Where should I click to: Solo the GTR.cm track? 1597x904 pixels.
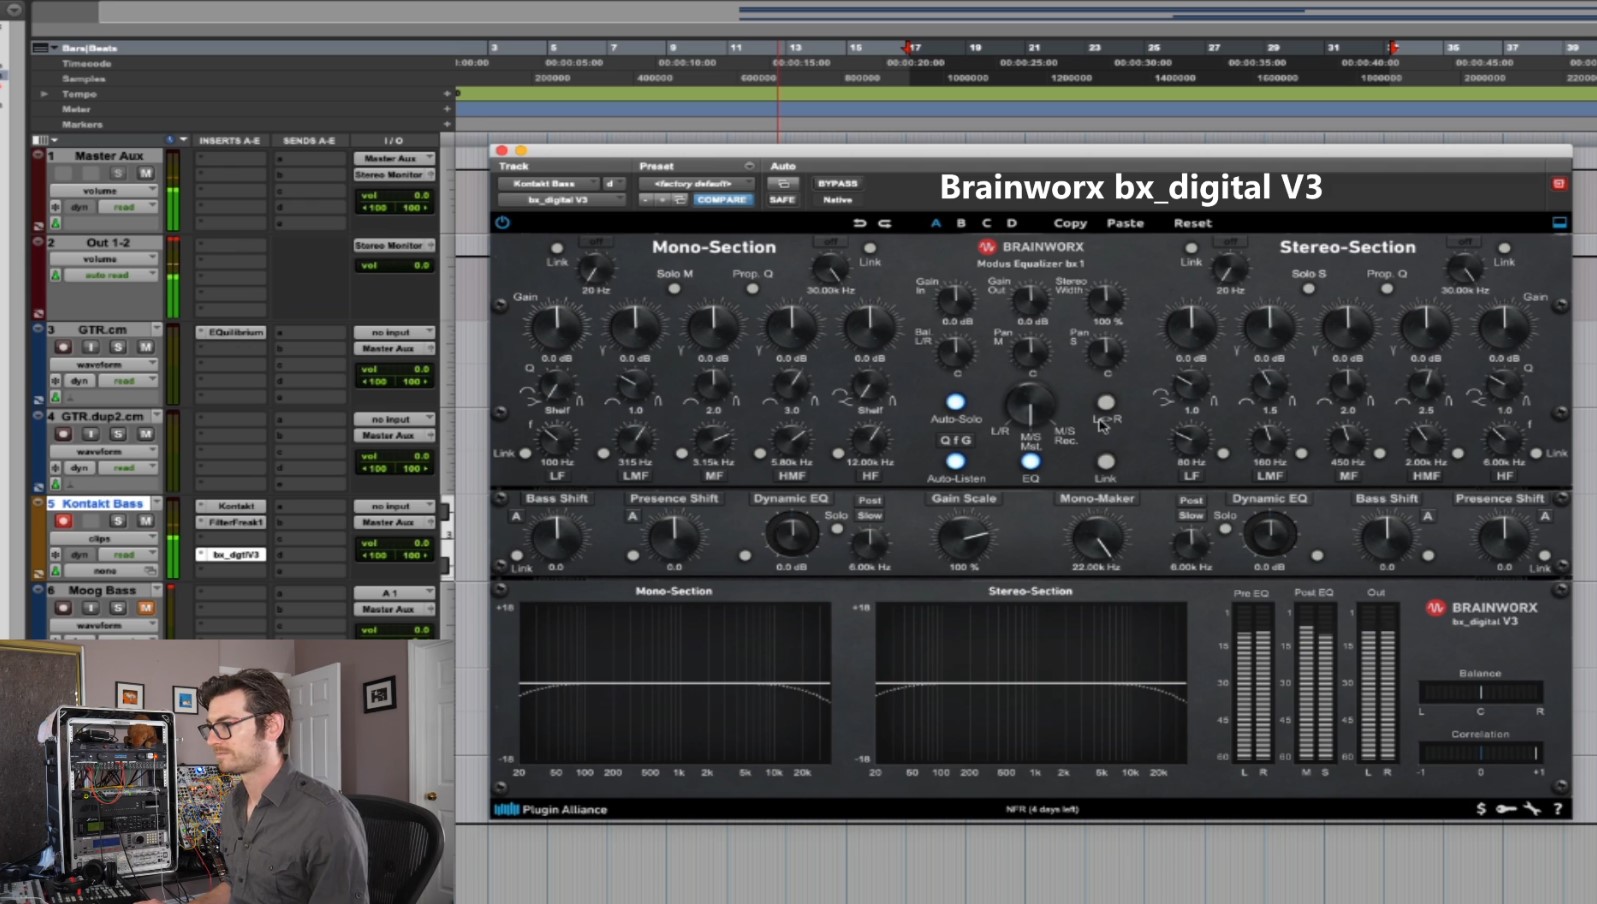[x=118, y=347]
